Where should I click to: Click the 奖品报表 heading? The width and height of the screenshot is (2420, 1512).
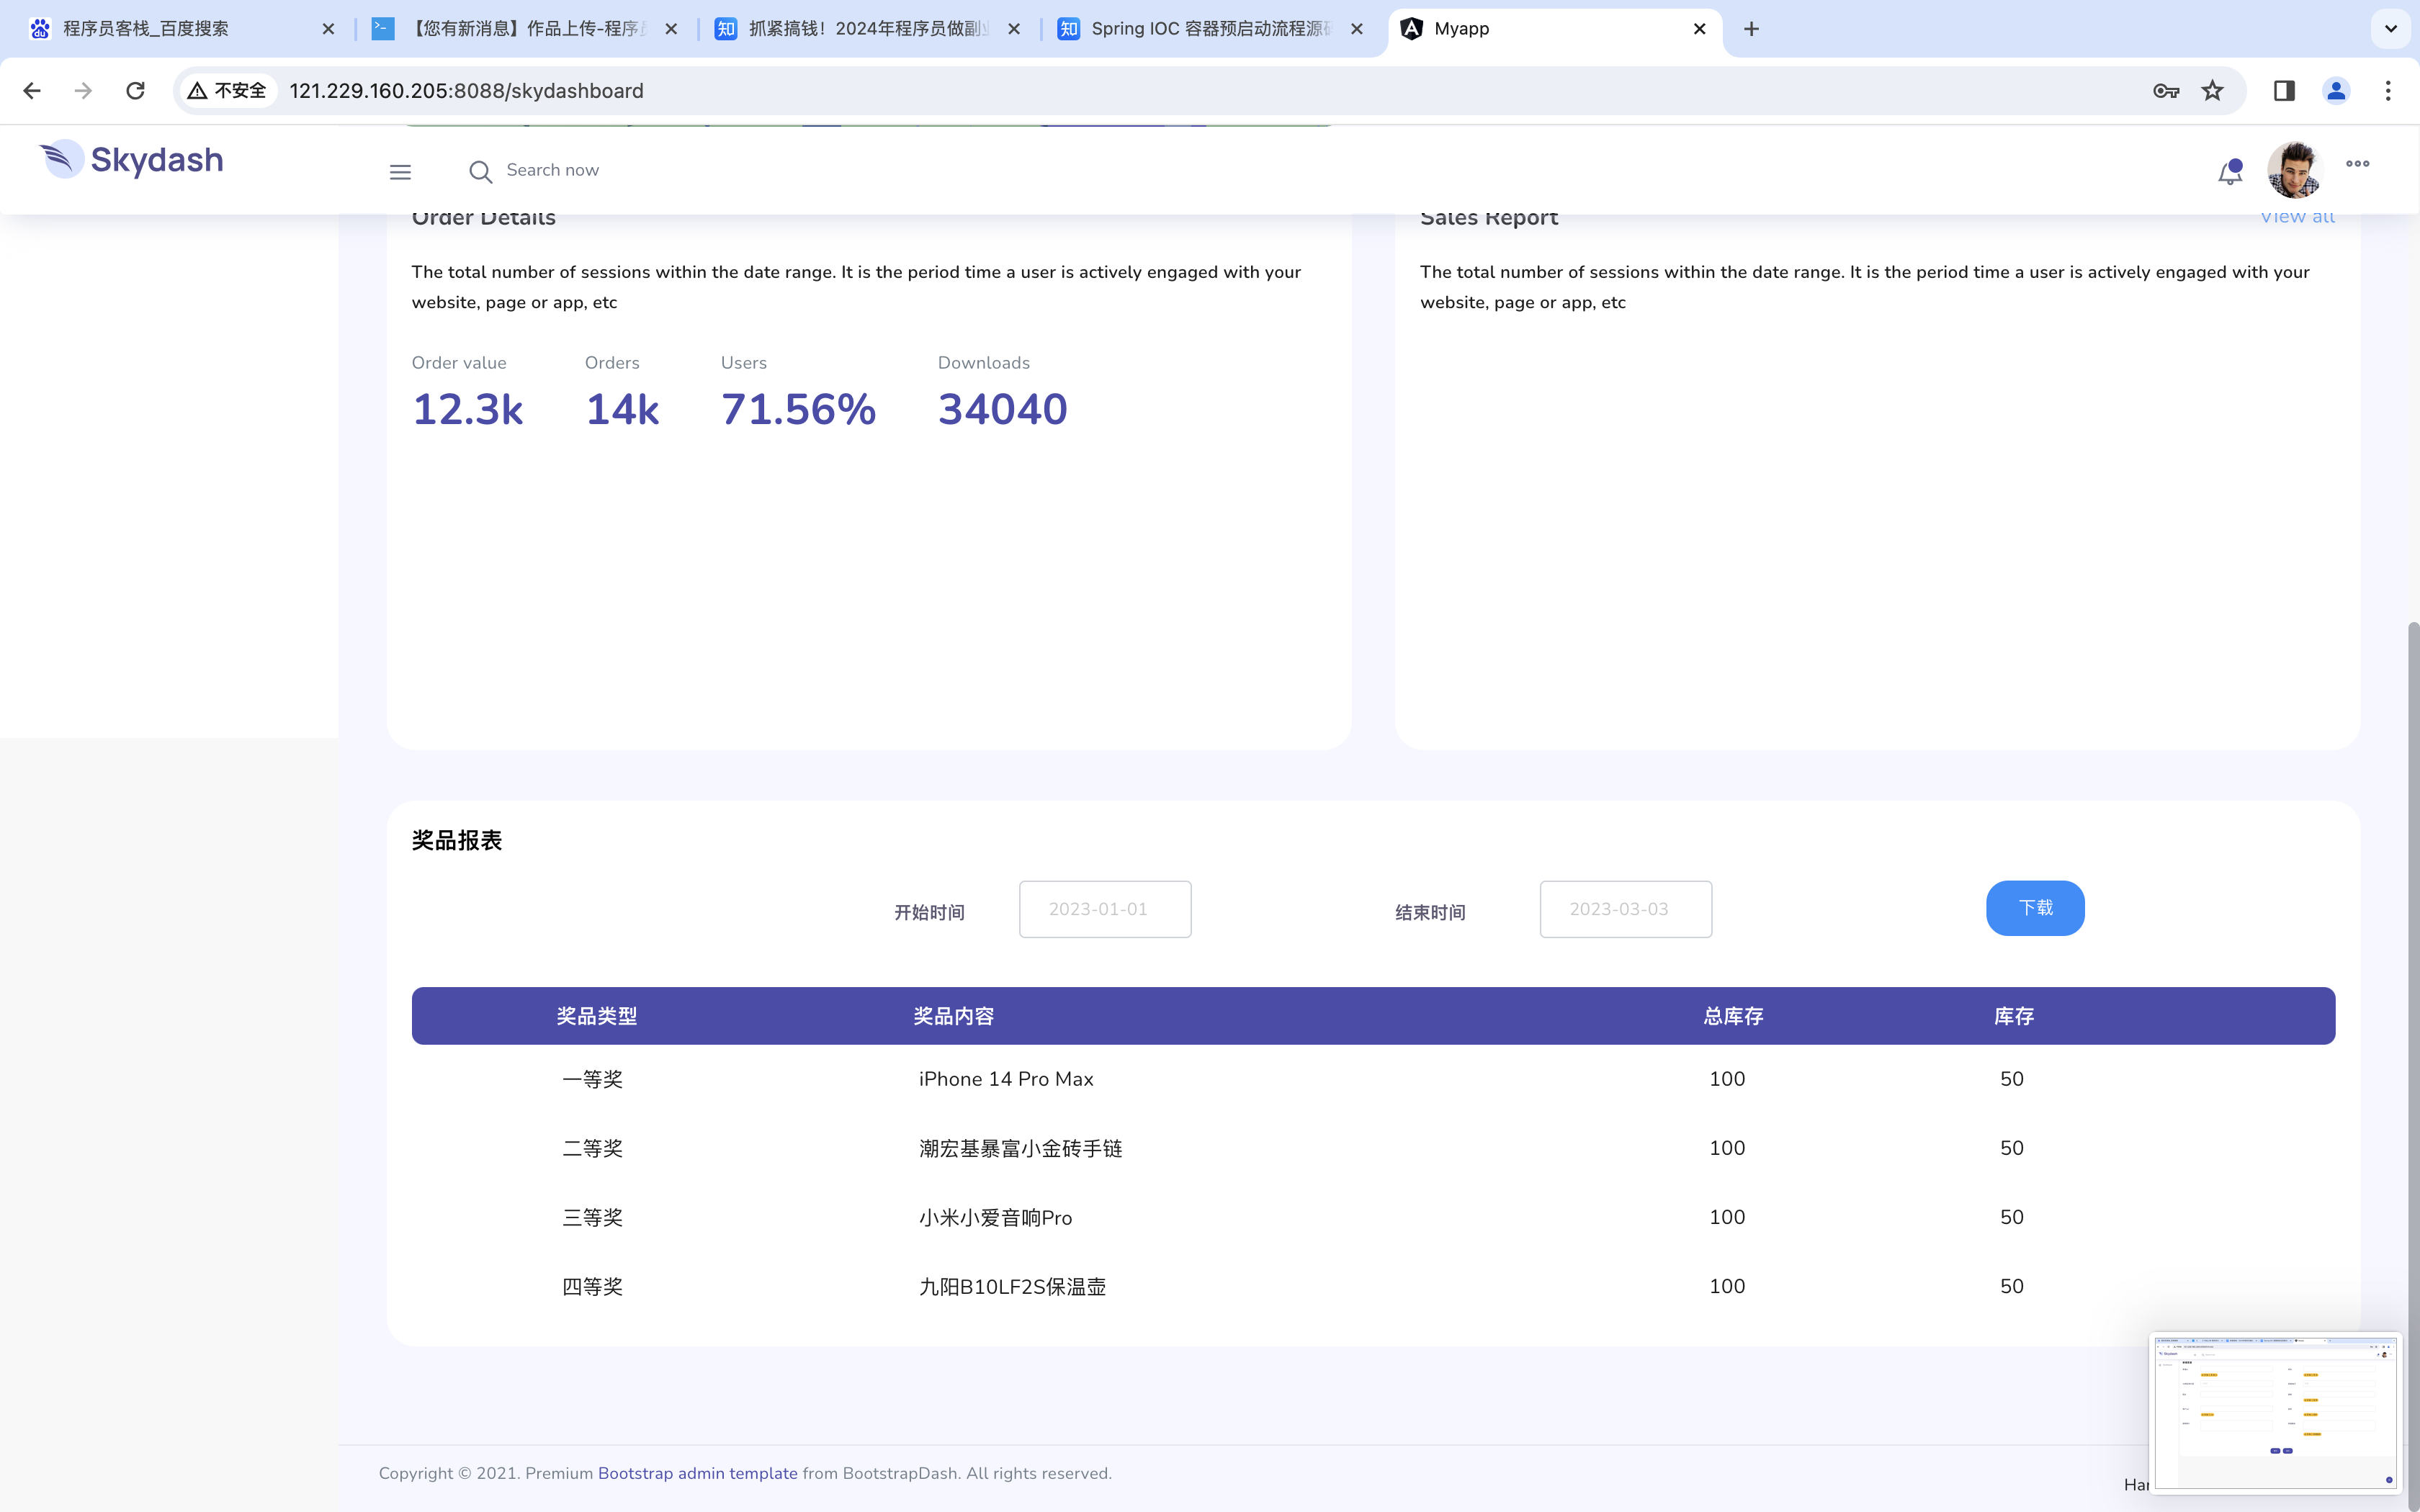tap(457, 840)
